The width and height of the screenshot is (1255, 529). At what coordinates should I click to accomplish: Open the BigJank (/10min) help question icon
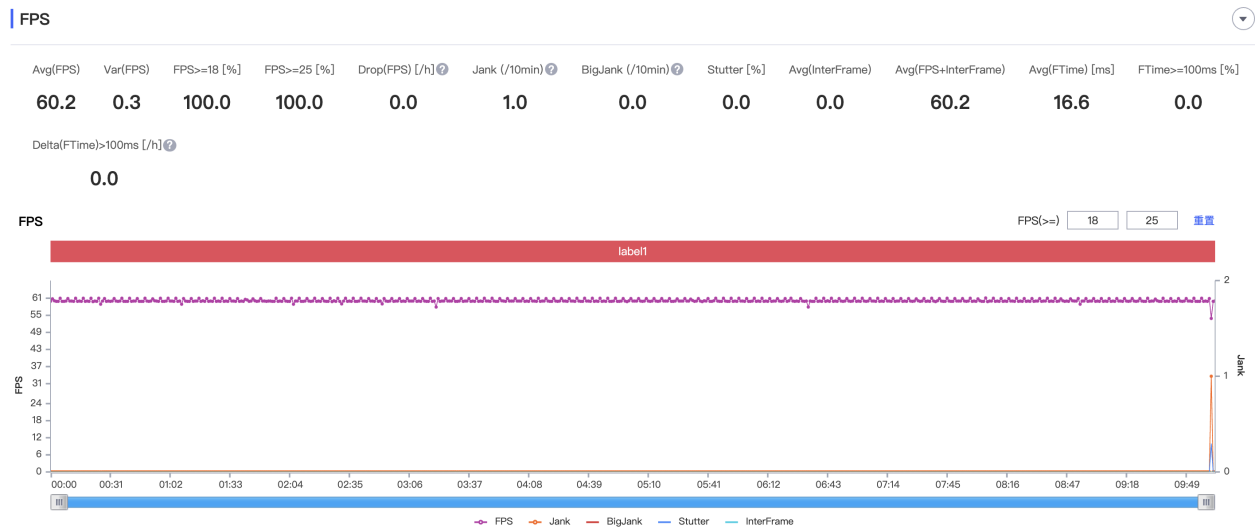pos(677,70)
